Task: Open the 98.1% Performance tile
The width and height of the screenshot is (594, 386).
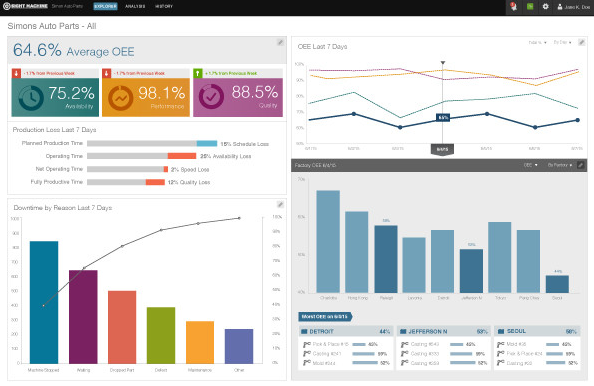Action: click(x=146, y=97)
